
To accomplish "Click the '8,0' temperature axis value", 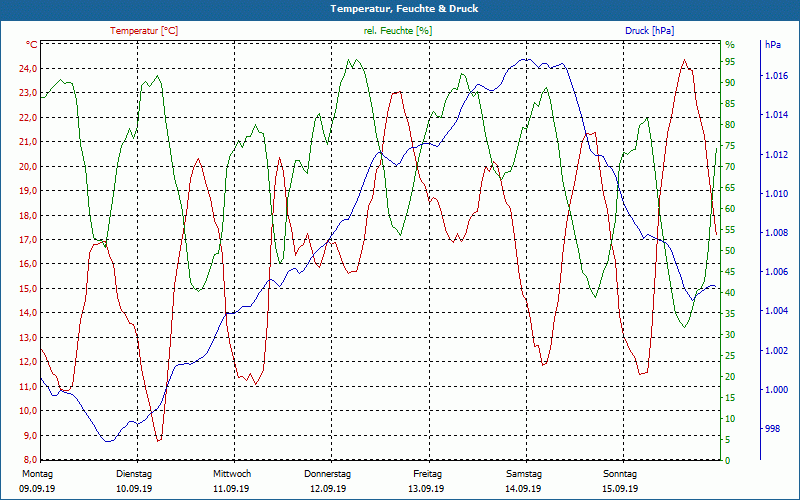I will 30,459.
